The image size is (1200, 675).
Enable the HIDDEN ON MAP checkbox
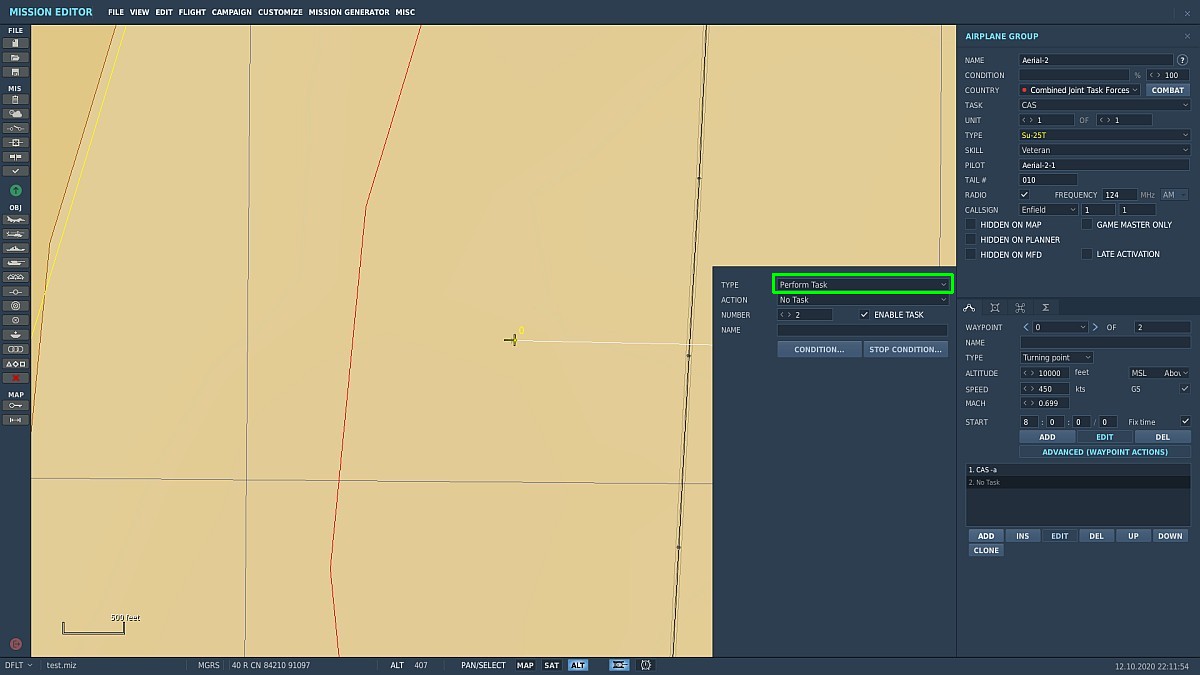point(970,225)
